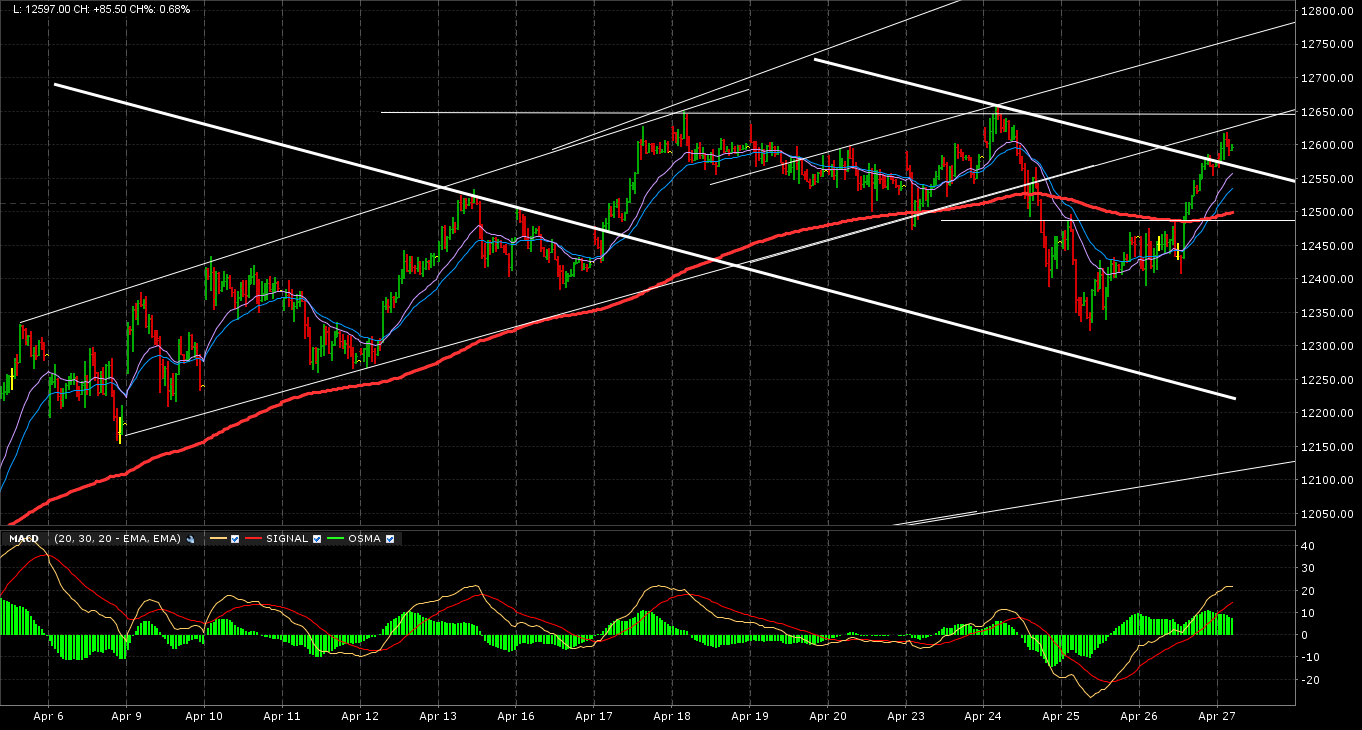Click the SIGNAL label in the MACD header

coord(287,539)
